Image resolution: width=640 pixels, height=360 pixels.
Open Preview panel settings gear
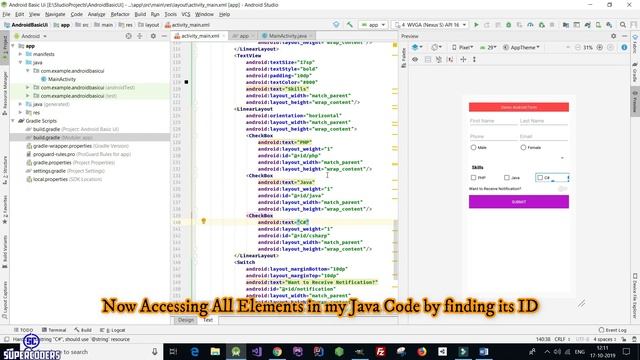613,36
